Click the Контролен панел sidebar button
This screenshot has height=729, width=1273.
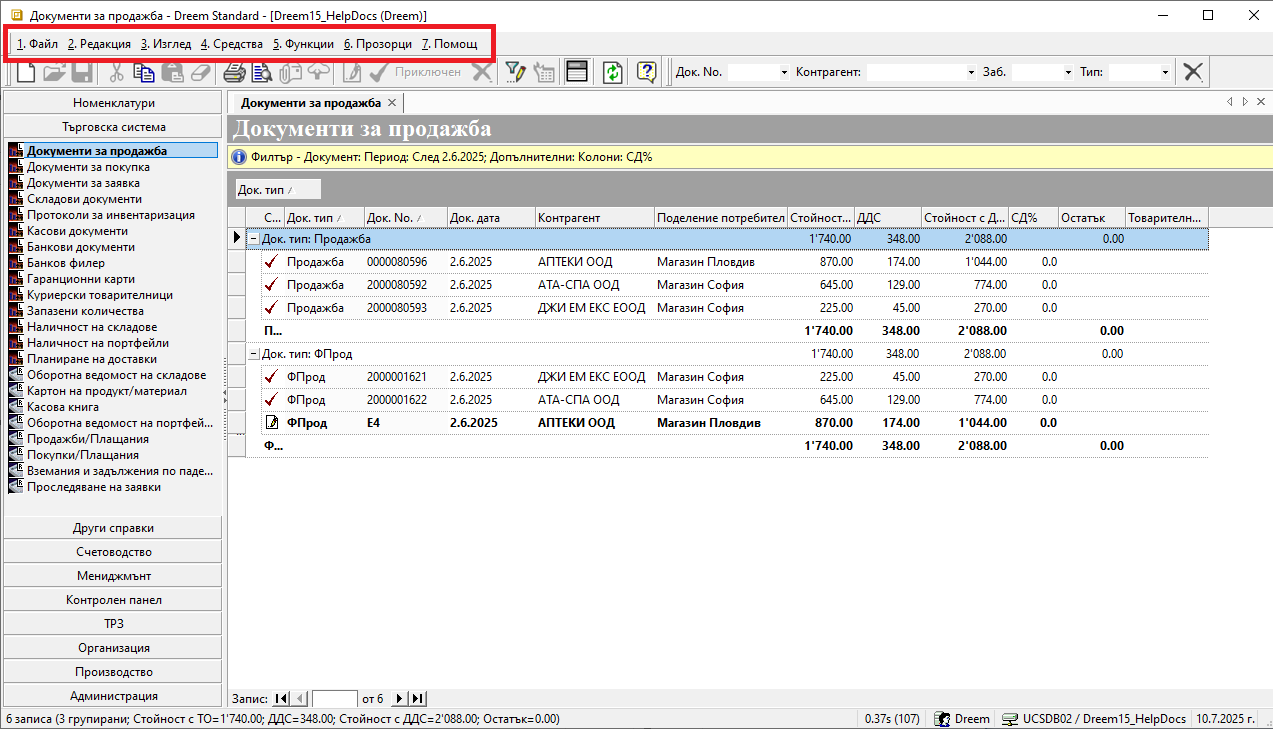[x=113, y=600]
